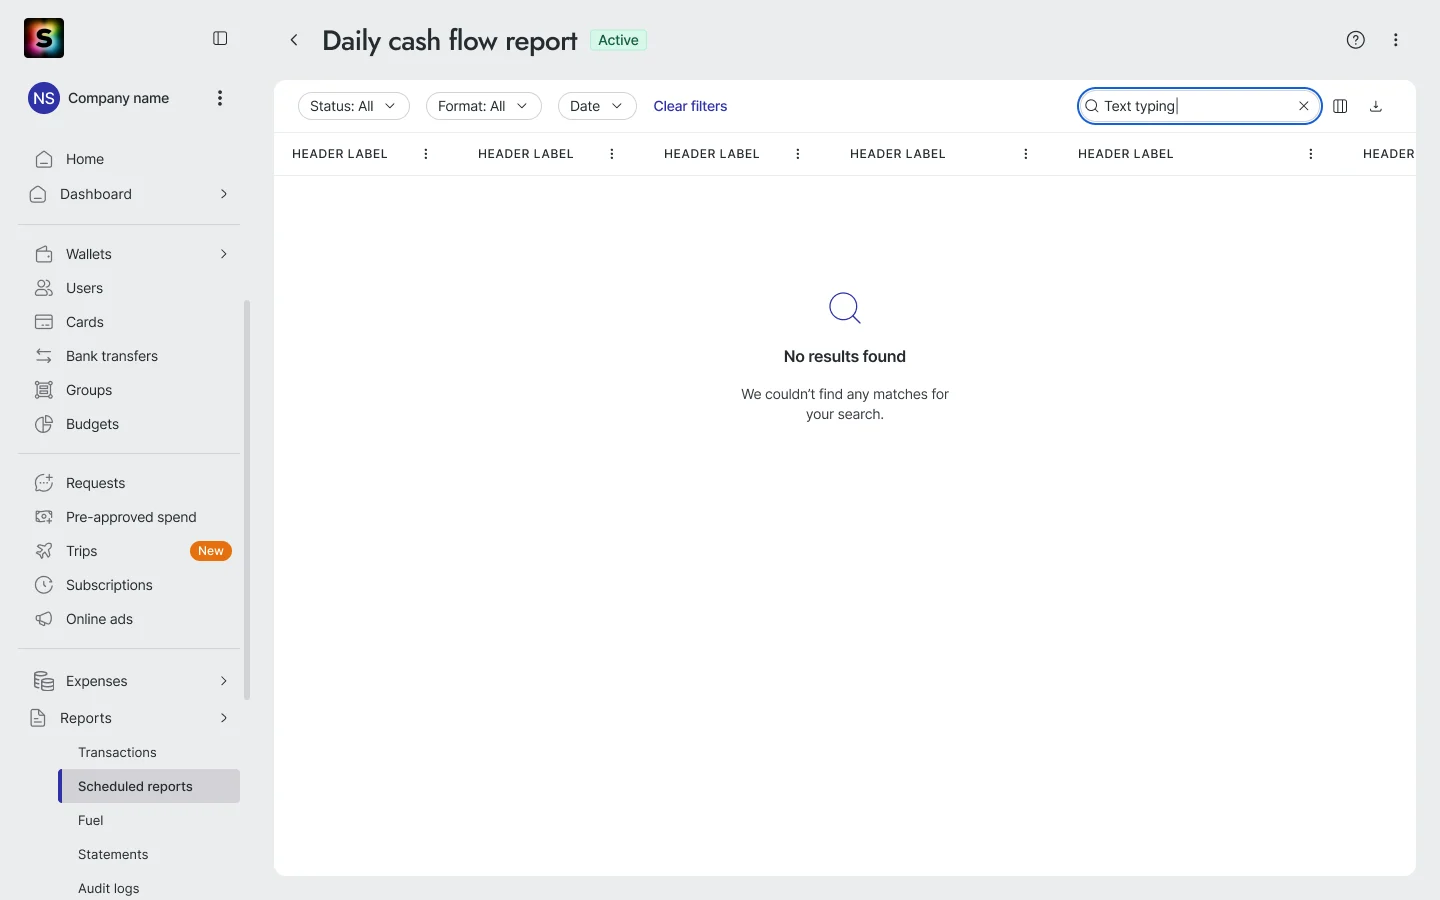Image resolution: width=1440 pixels, height=900 pixels.
Task: Click the NS company avatar
Action: click(x=44, y=98)
